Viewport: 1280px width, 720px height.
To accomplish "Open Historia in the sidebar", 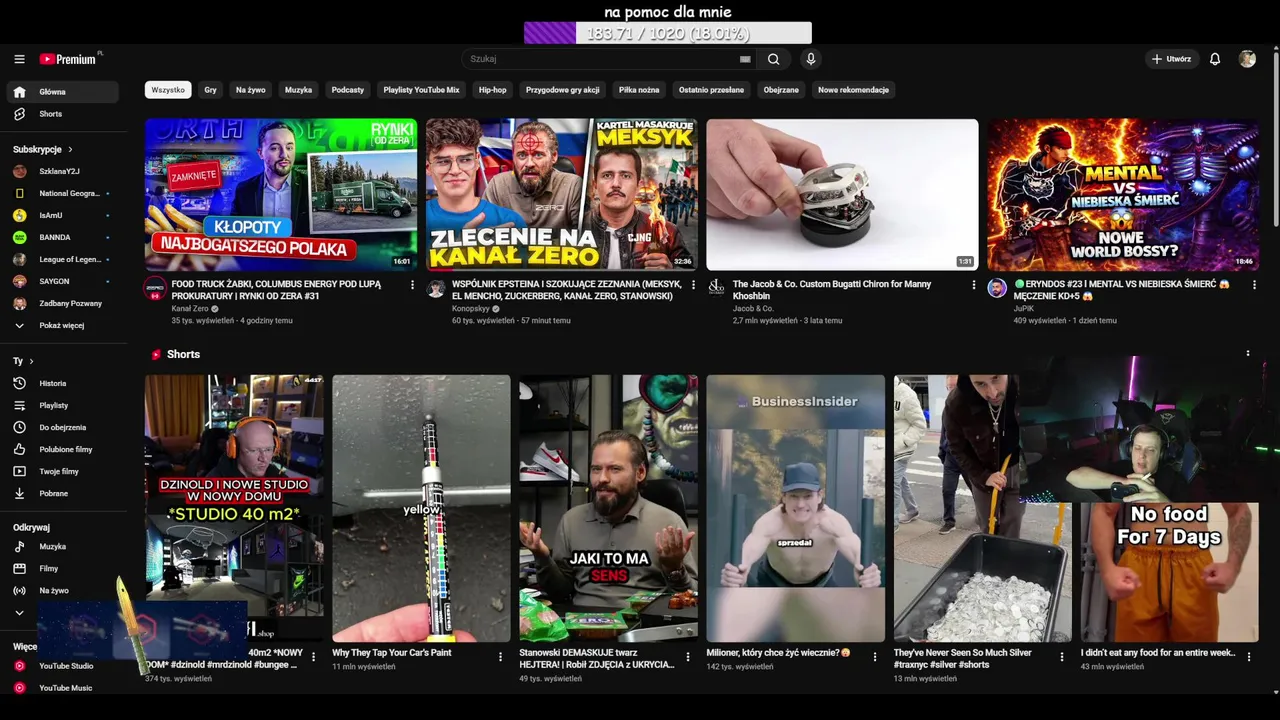I will (63, 383).
